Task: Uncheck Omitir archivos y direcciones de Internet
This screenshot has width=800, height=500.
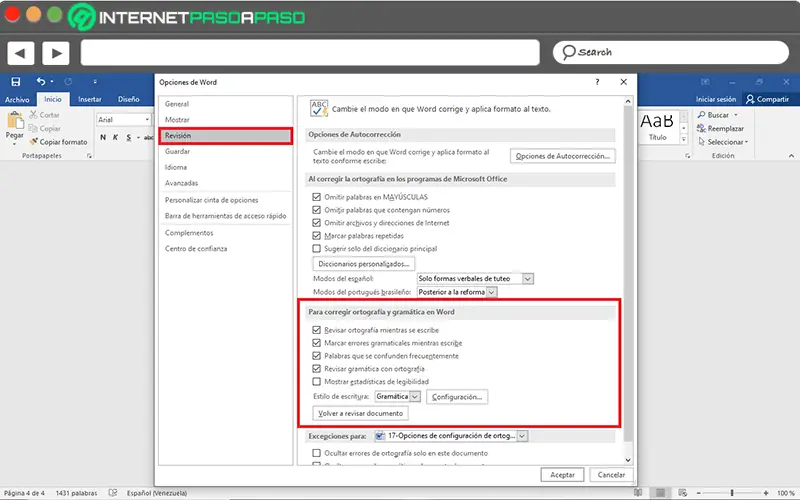Action: tap(316, 222)
